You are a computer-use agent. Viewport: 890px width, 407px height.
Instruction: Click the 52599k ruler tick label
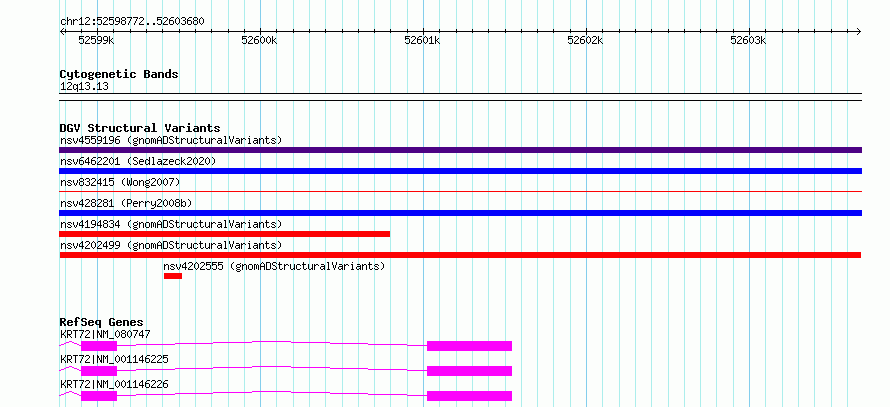96,40
